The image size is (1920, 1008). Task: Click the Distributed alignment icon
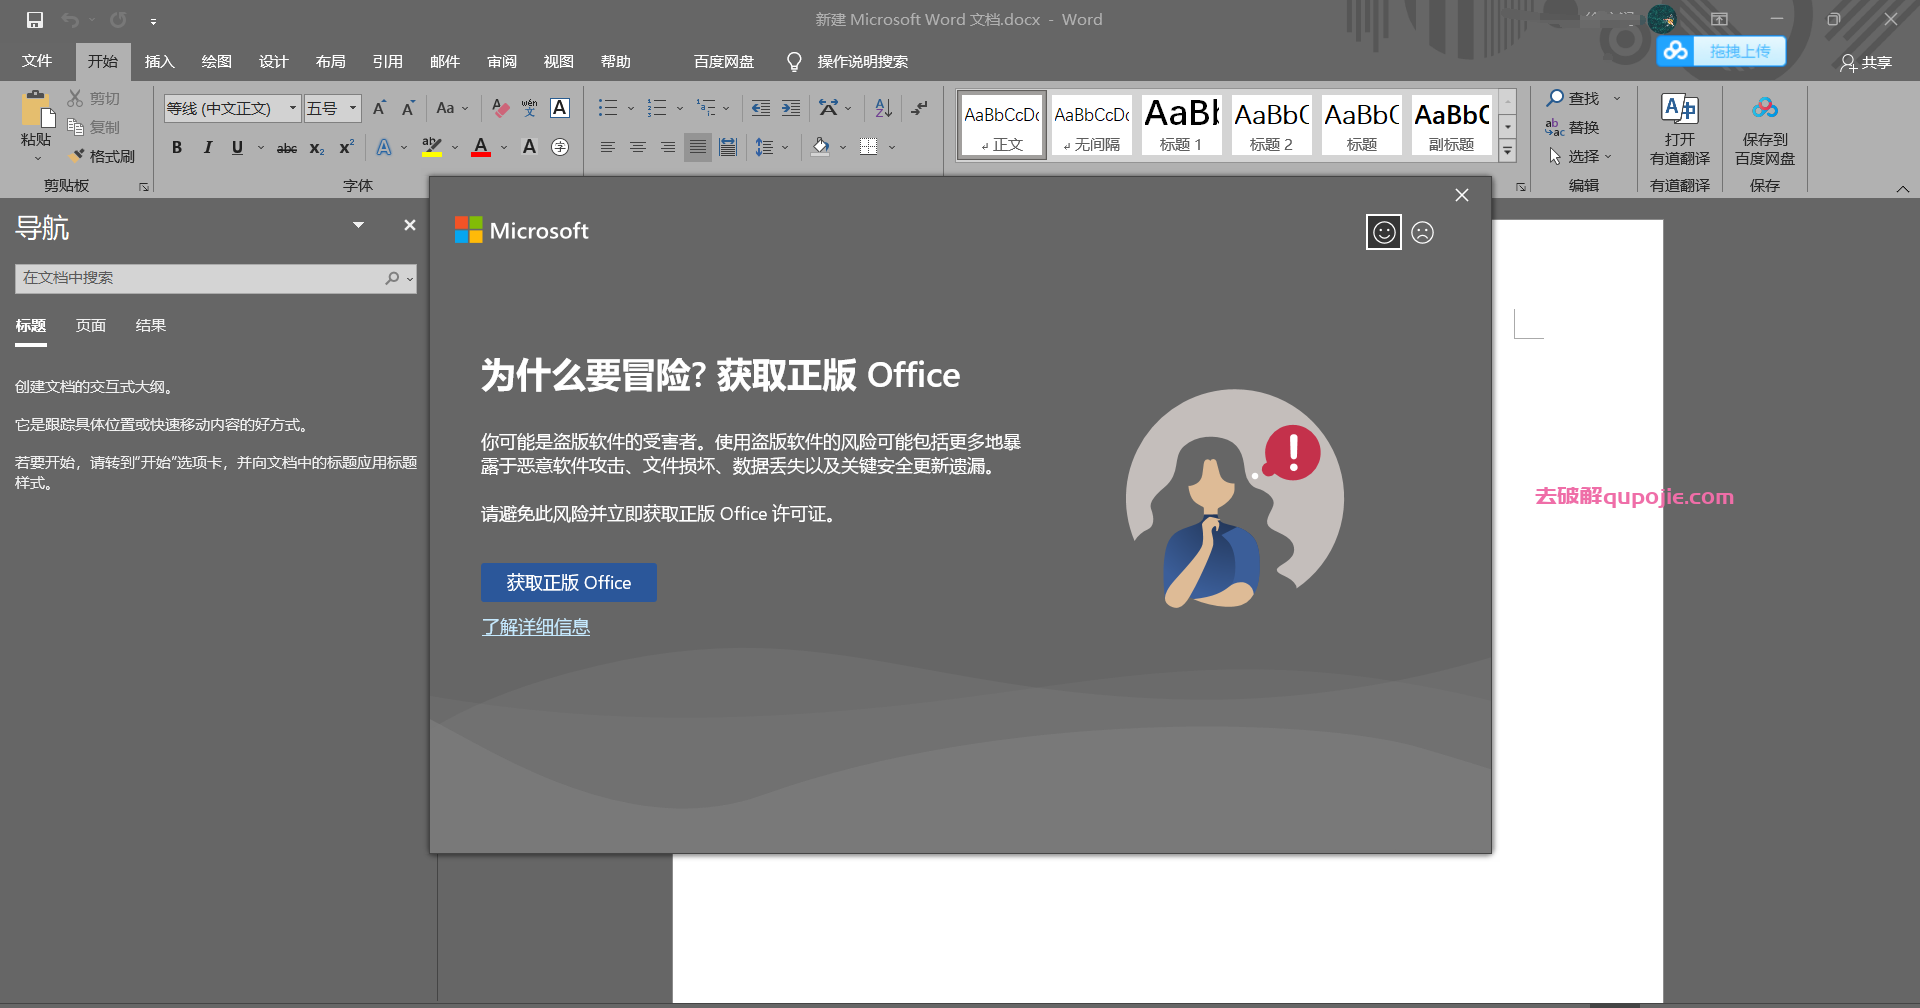pyautogui.click(x=728, y=147)
